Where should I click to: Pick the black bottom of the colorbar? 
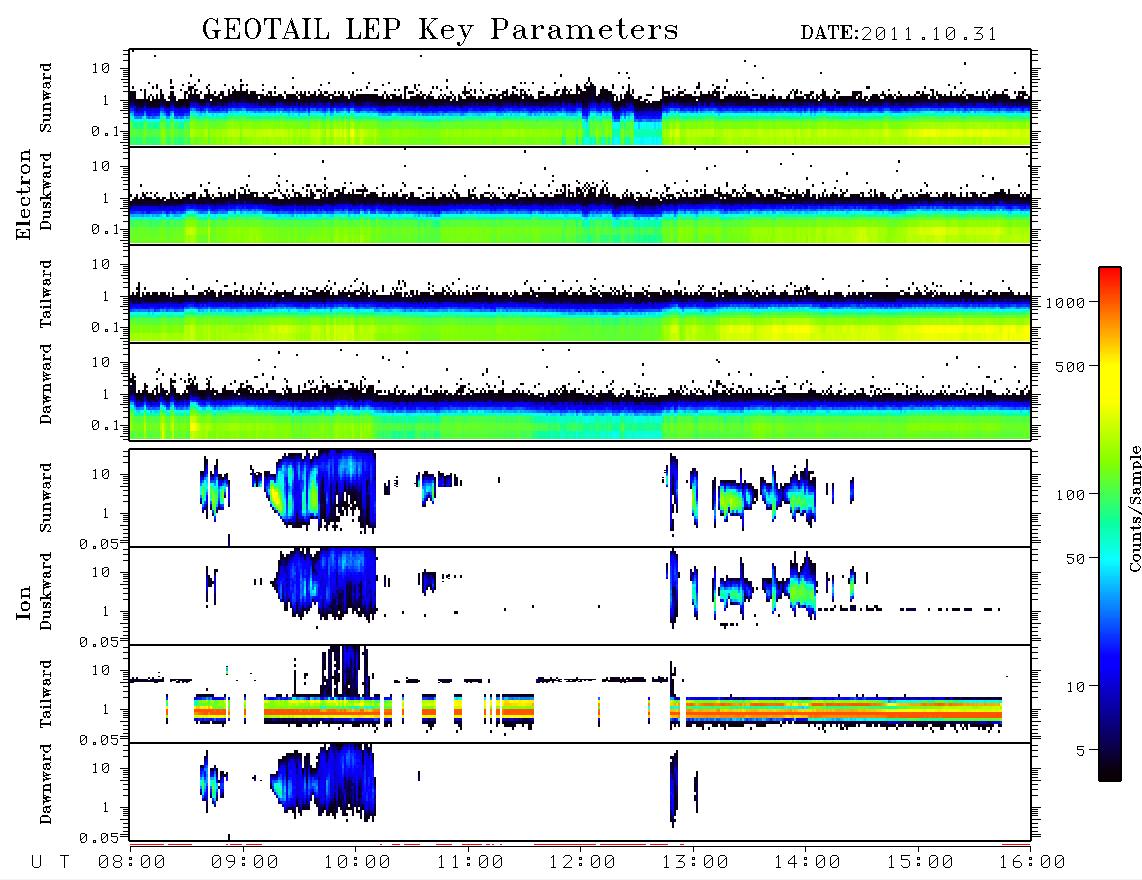1110,771
